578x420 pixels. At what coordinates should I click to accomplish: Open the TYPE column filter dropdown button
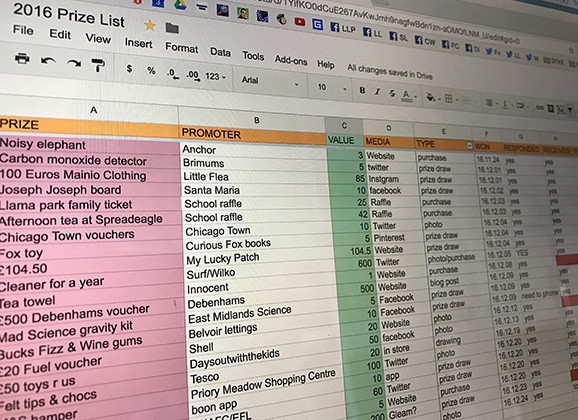(469, 146)
